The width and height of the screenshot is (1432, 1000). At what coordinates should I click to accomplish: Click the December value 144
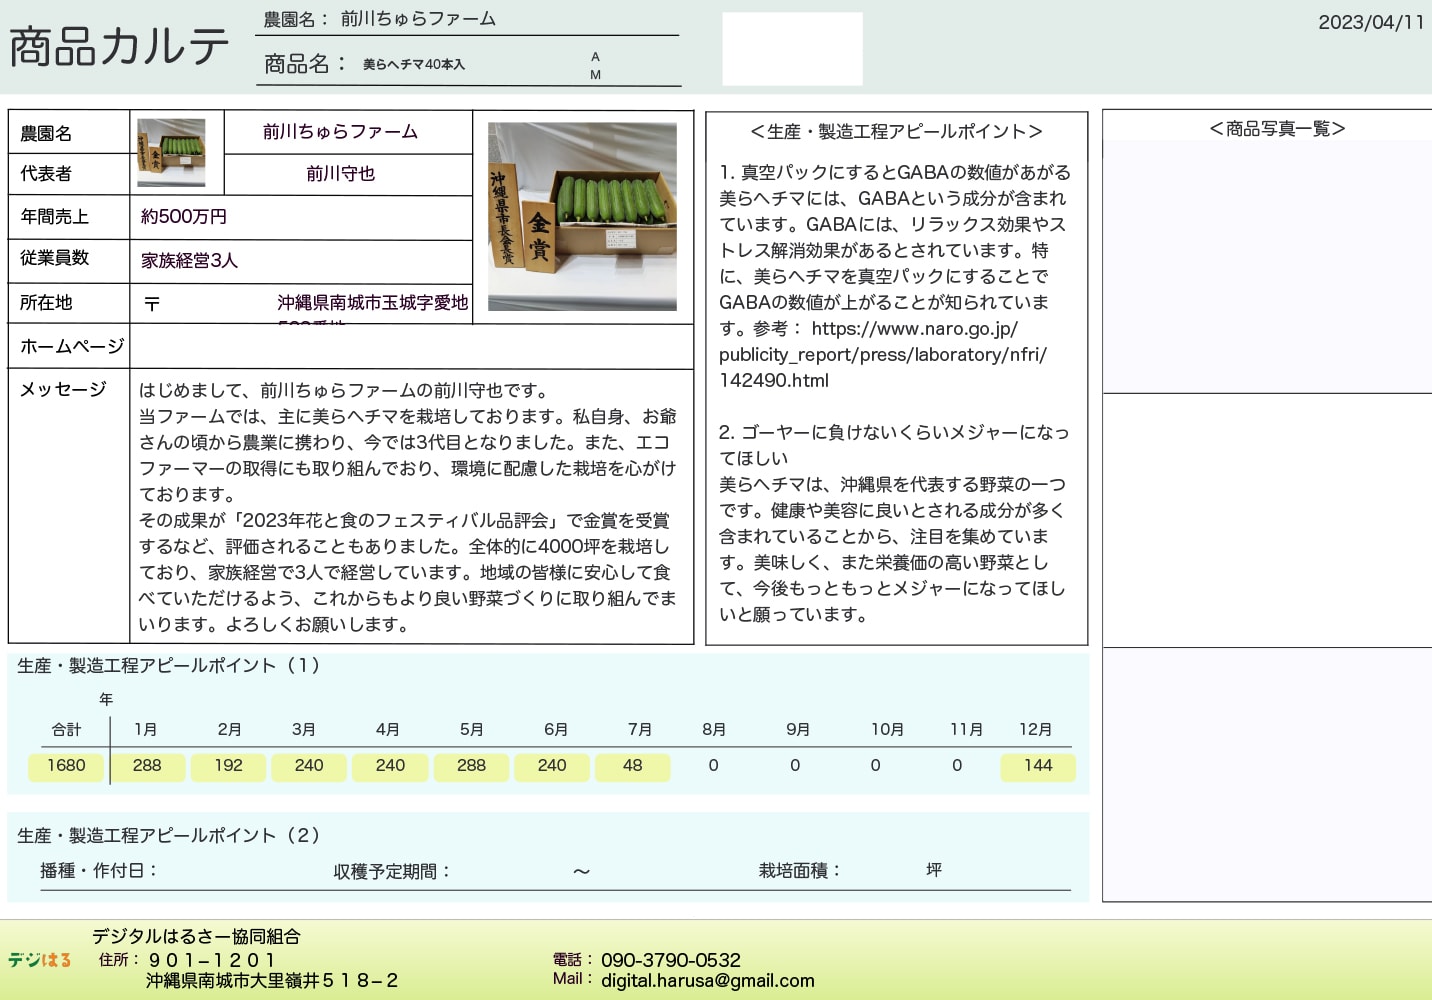click(1037, 766)
